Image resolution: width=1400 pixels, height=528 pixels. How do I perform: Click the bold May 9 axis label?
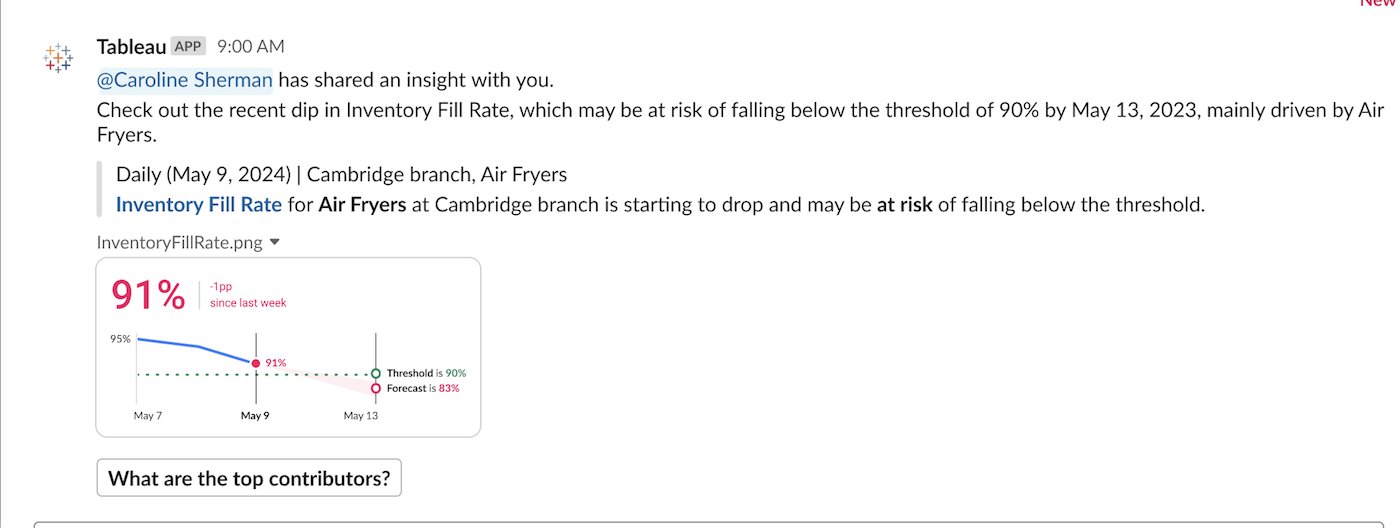coord(255,416)
